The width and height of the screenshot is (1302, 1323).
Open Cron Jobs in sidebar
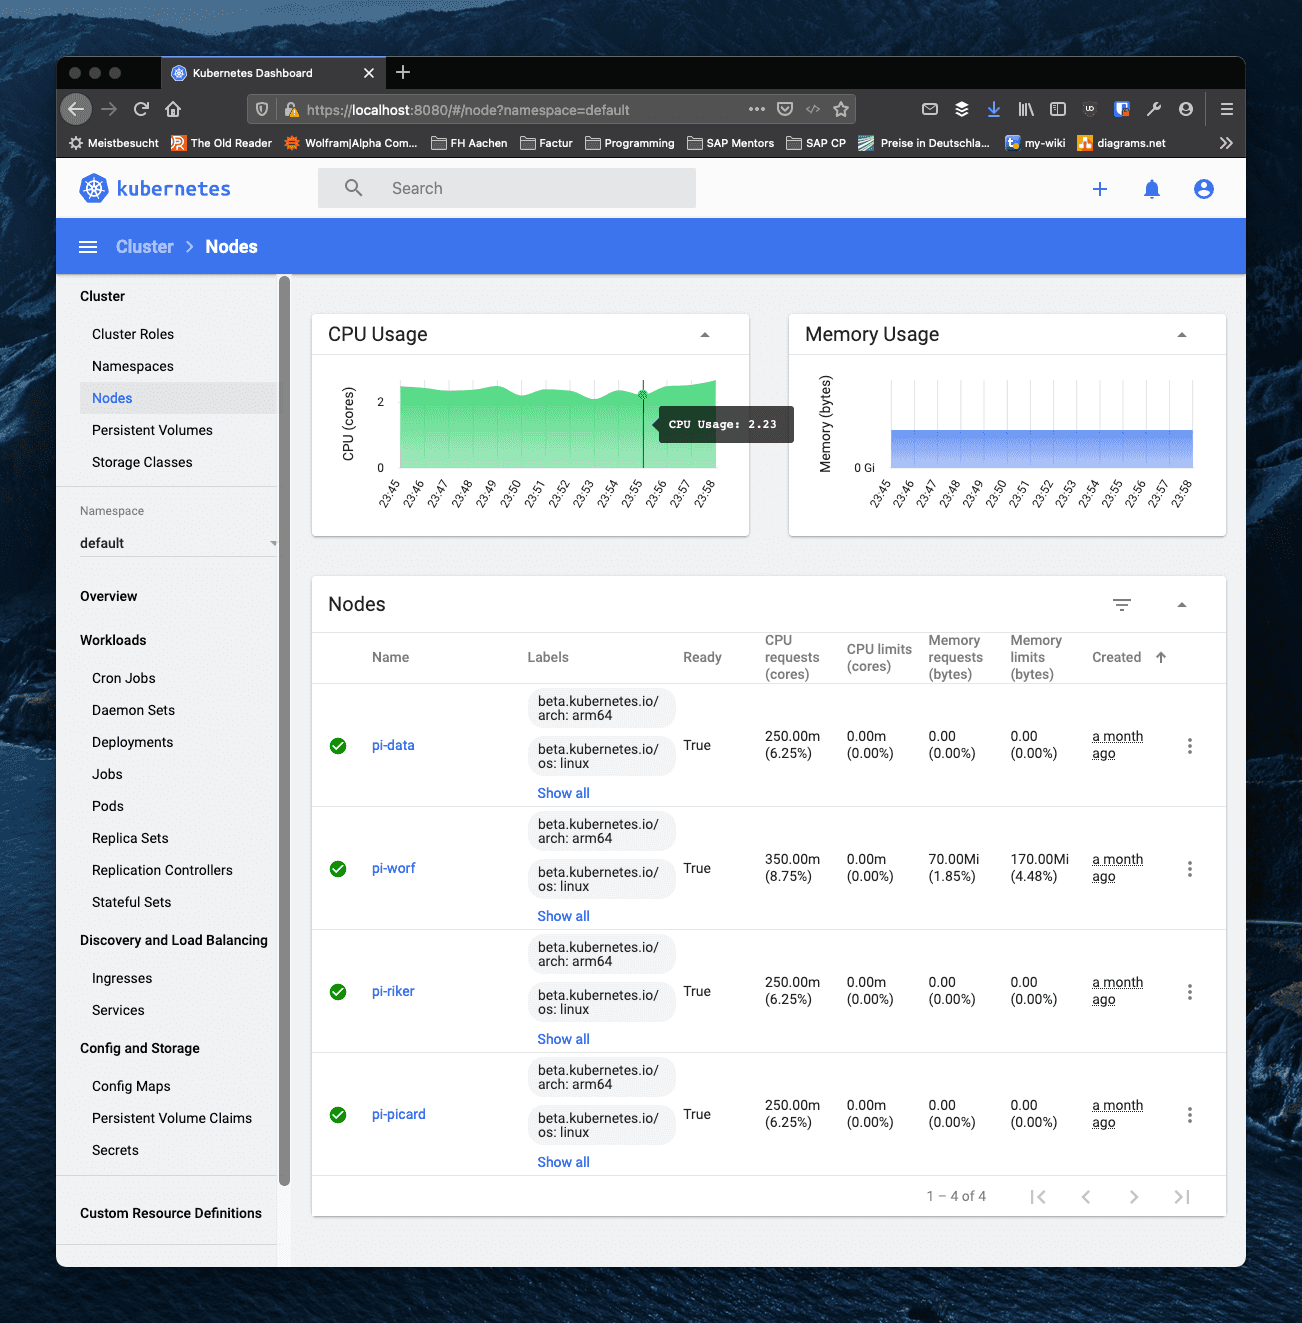click(124, 678)
